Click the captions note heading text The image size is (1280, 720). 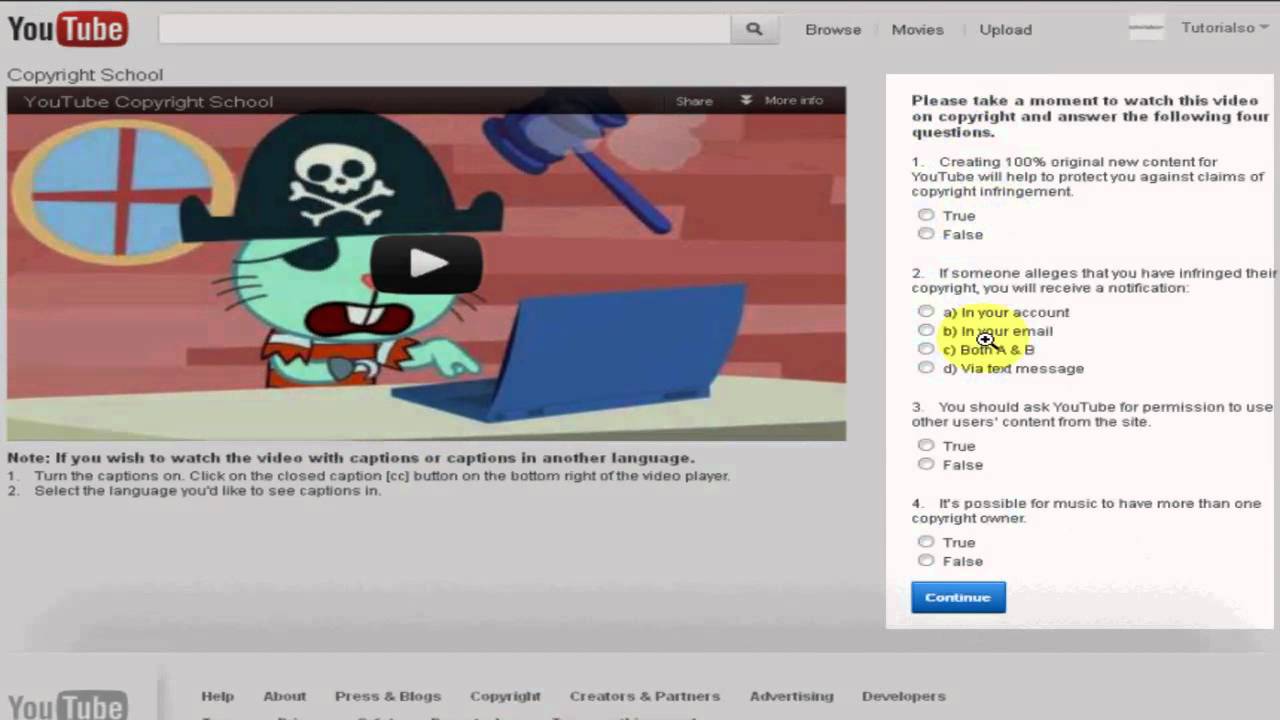[x=350, y=458]
